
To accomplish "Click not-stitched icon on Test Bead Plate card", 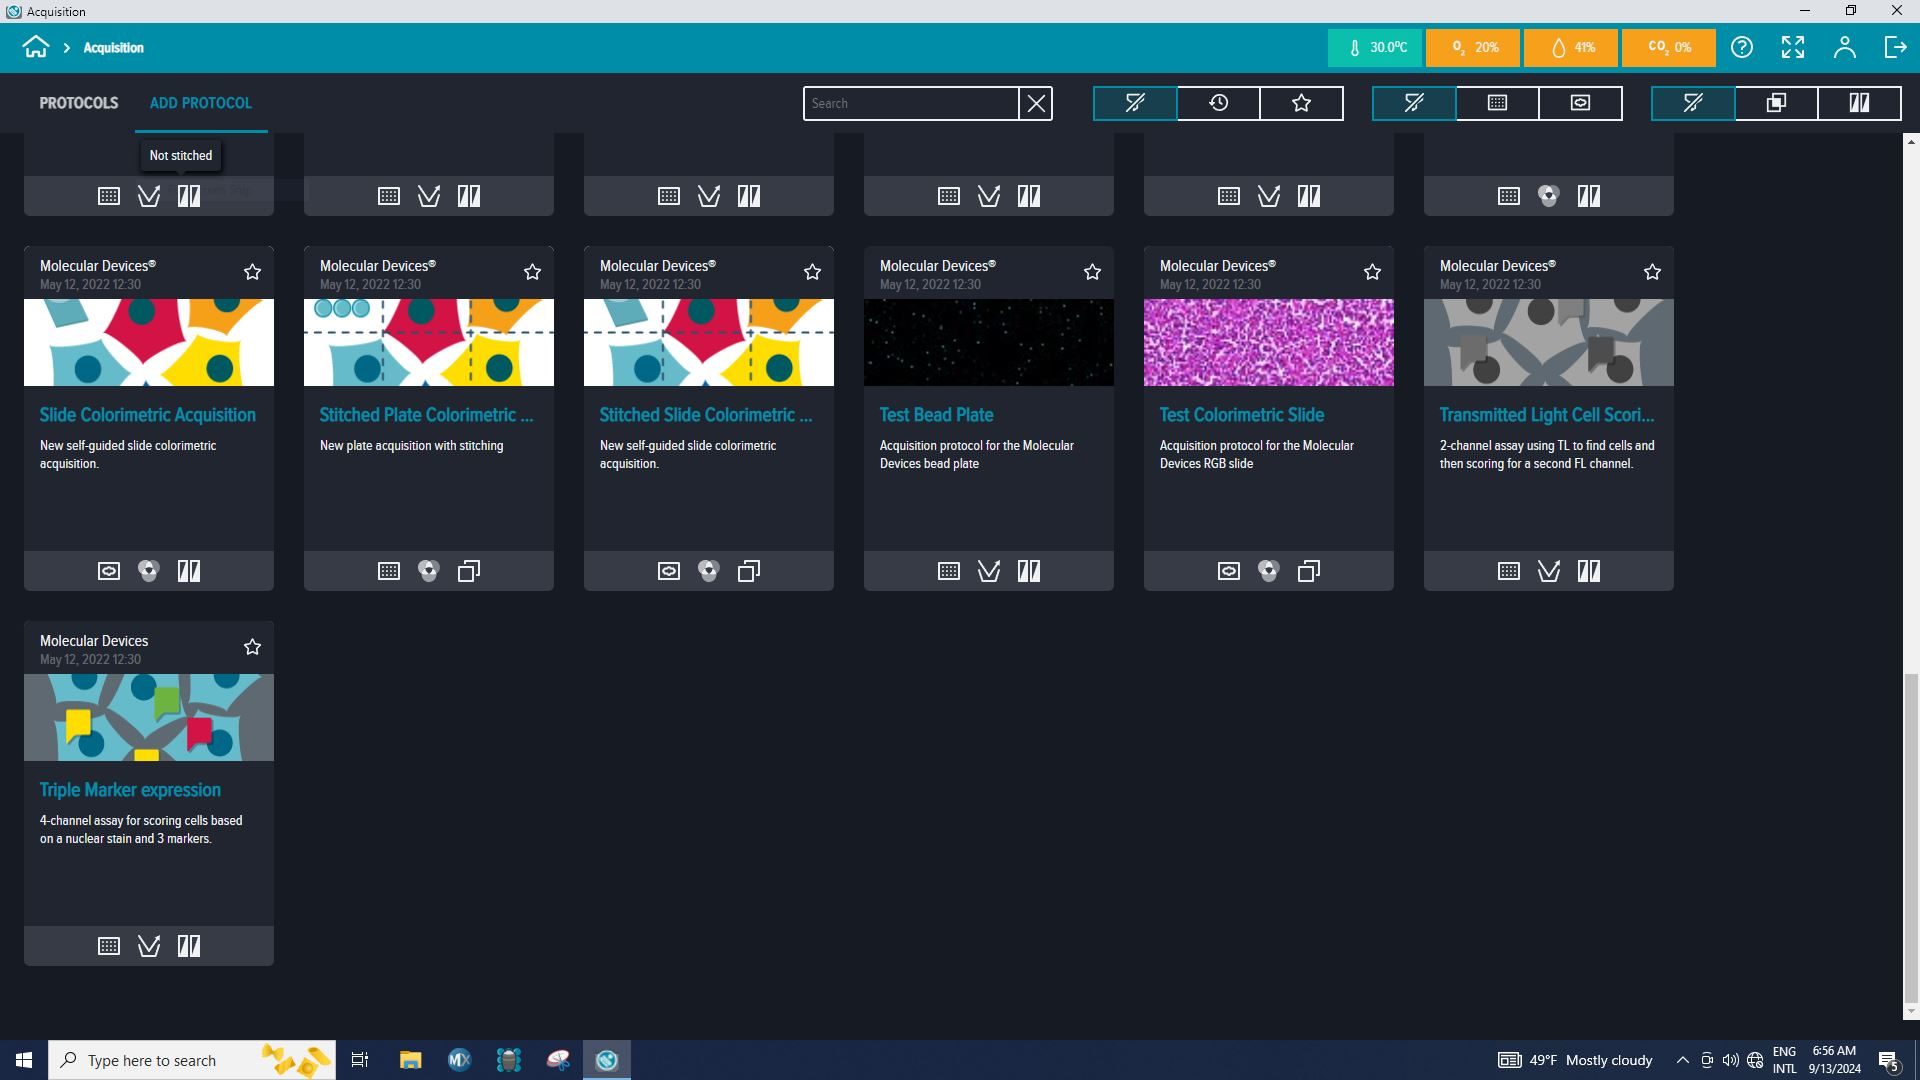I will point(1029,571).
